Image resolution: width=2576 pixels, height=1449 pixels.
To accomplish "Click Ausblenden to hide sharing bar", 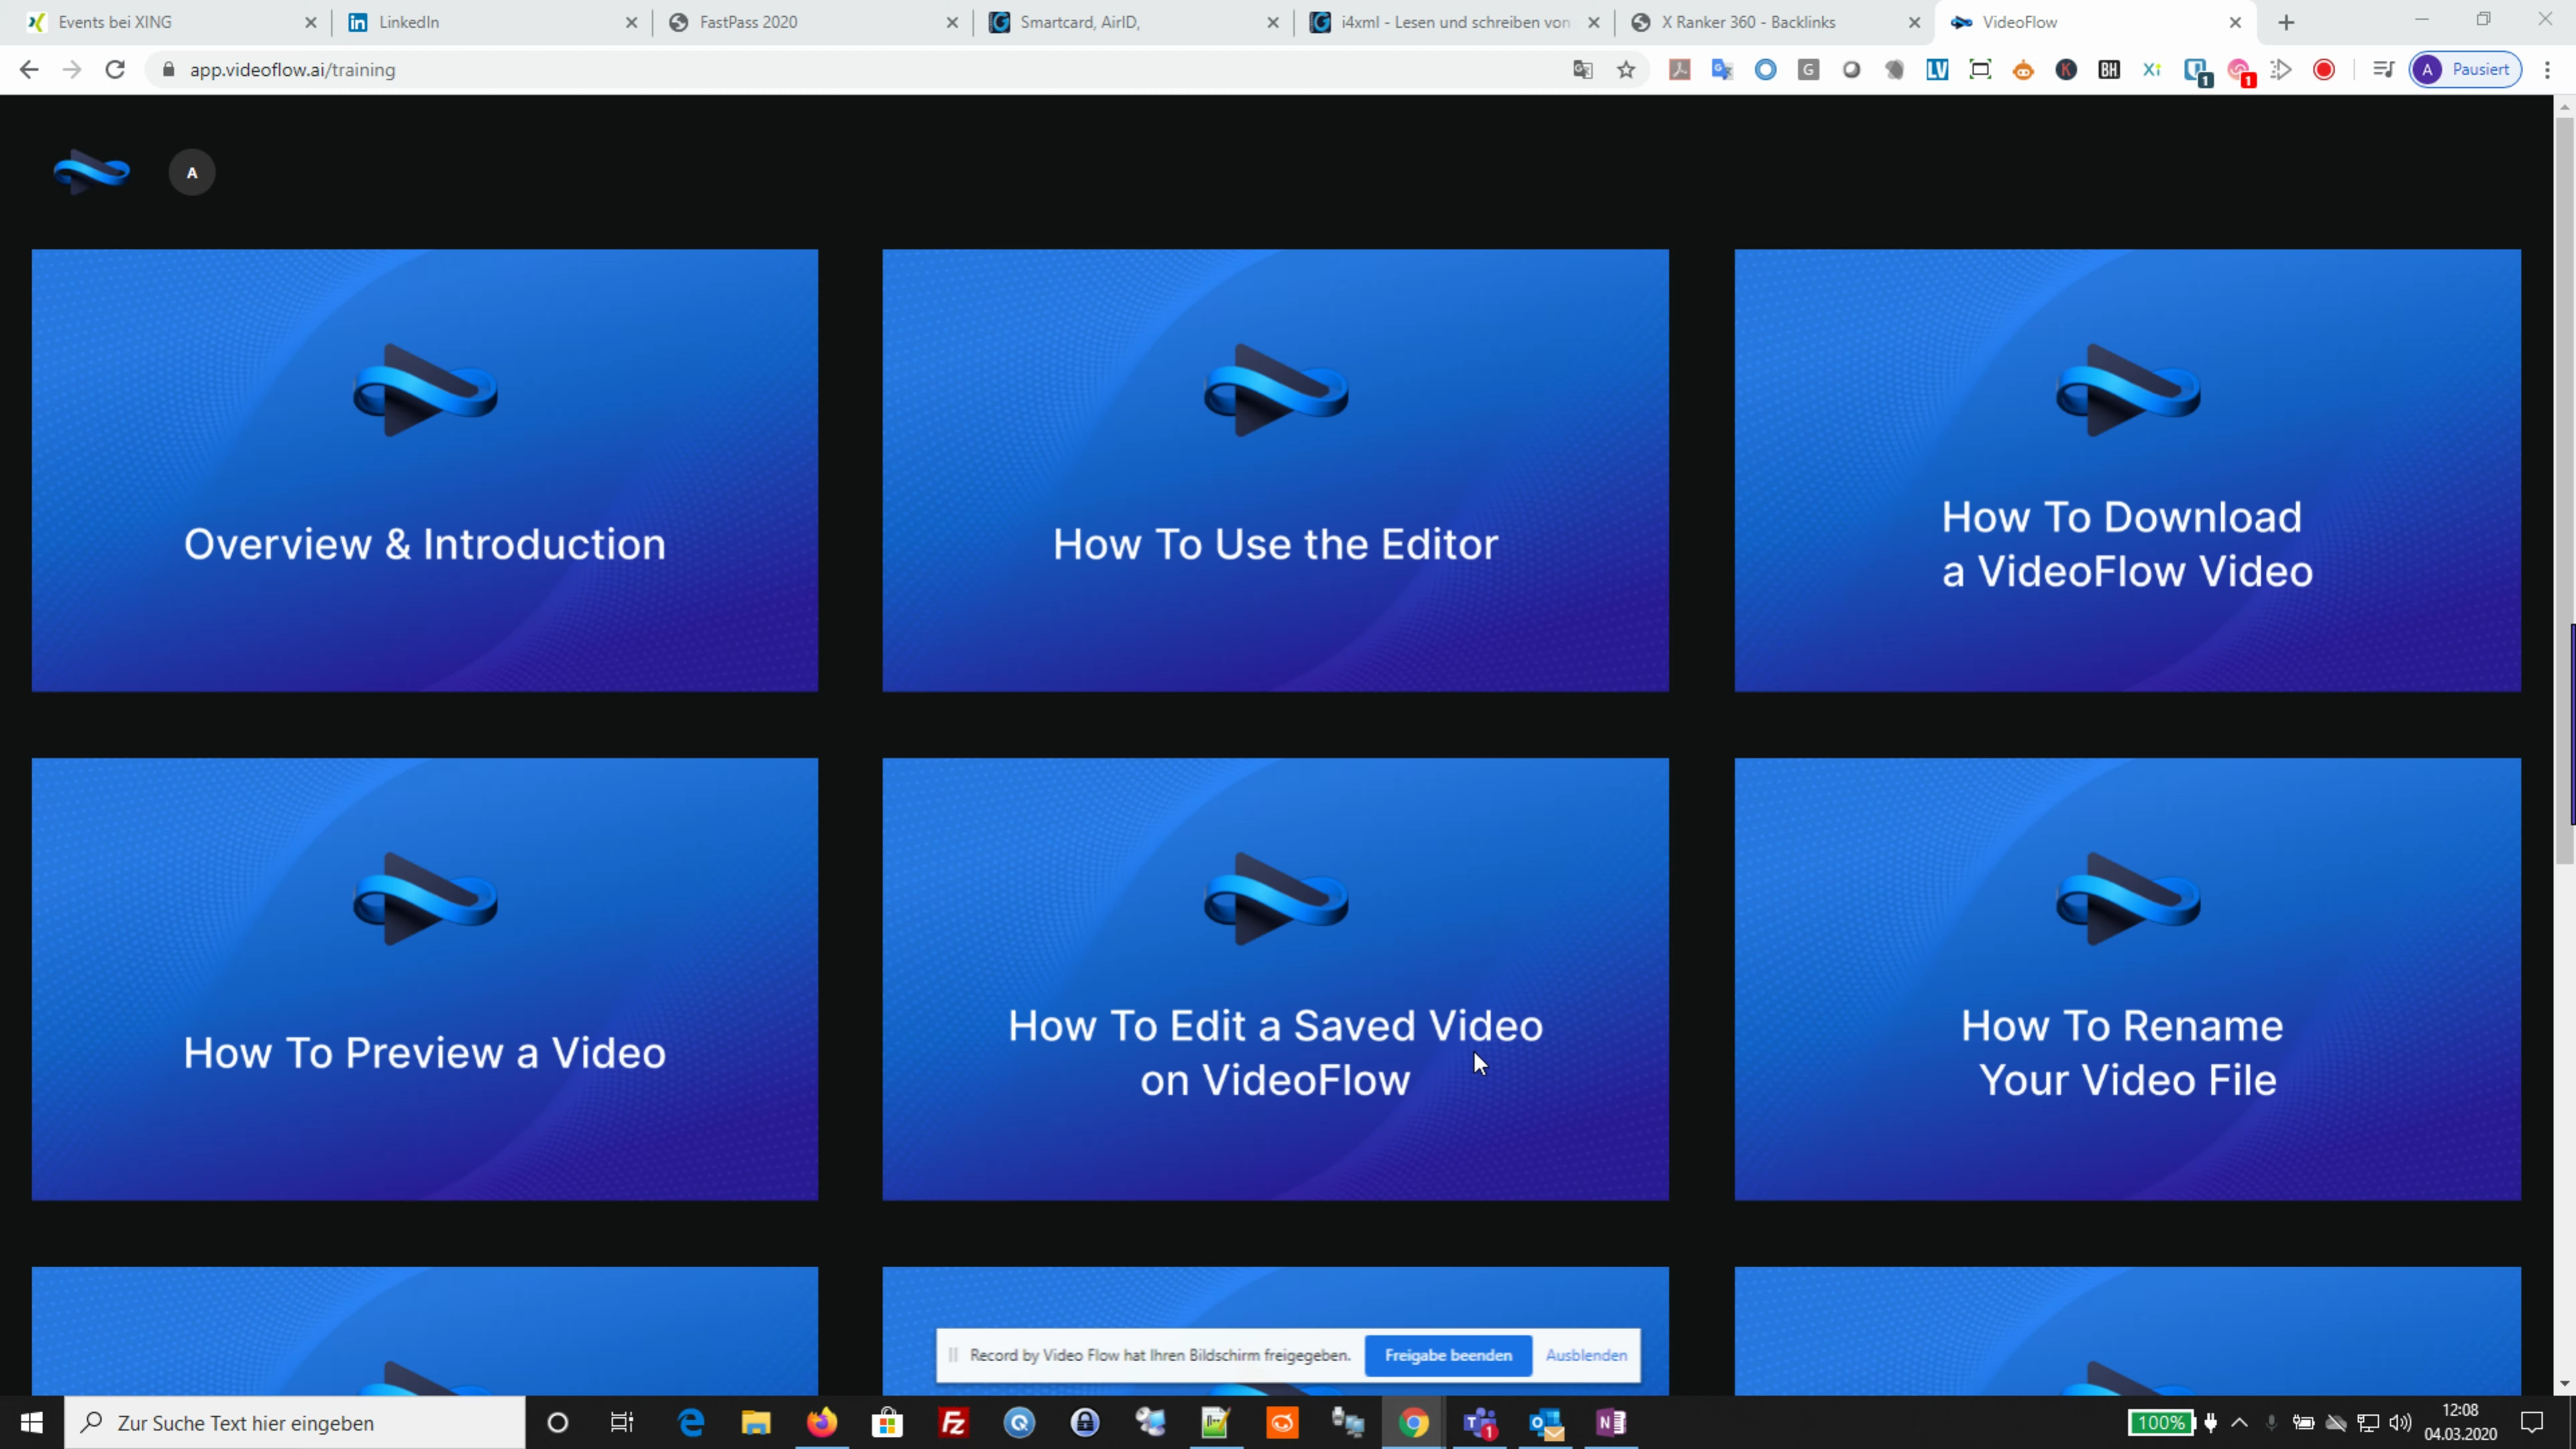I will click(1586, 1355).
